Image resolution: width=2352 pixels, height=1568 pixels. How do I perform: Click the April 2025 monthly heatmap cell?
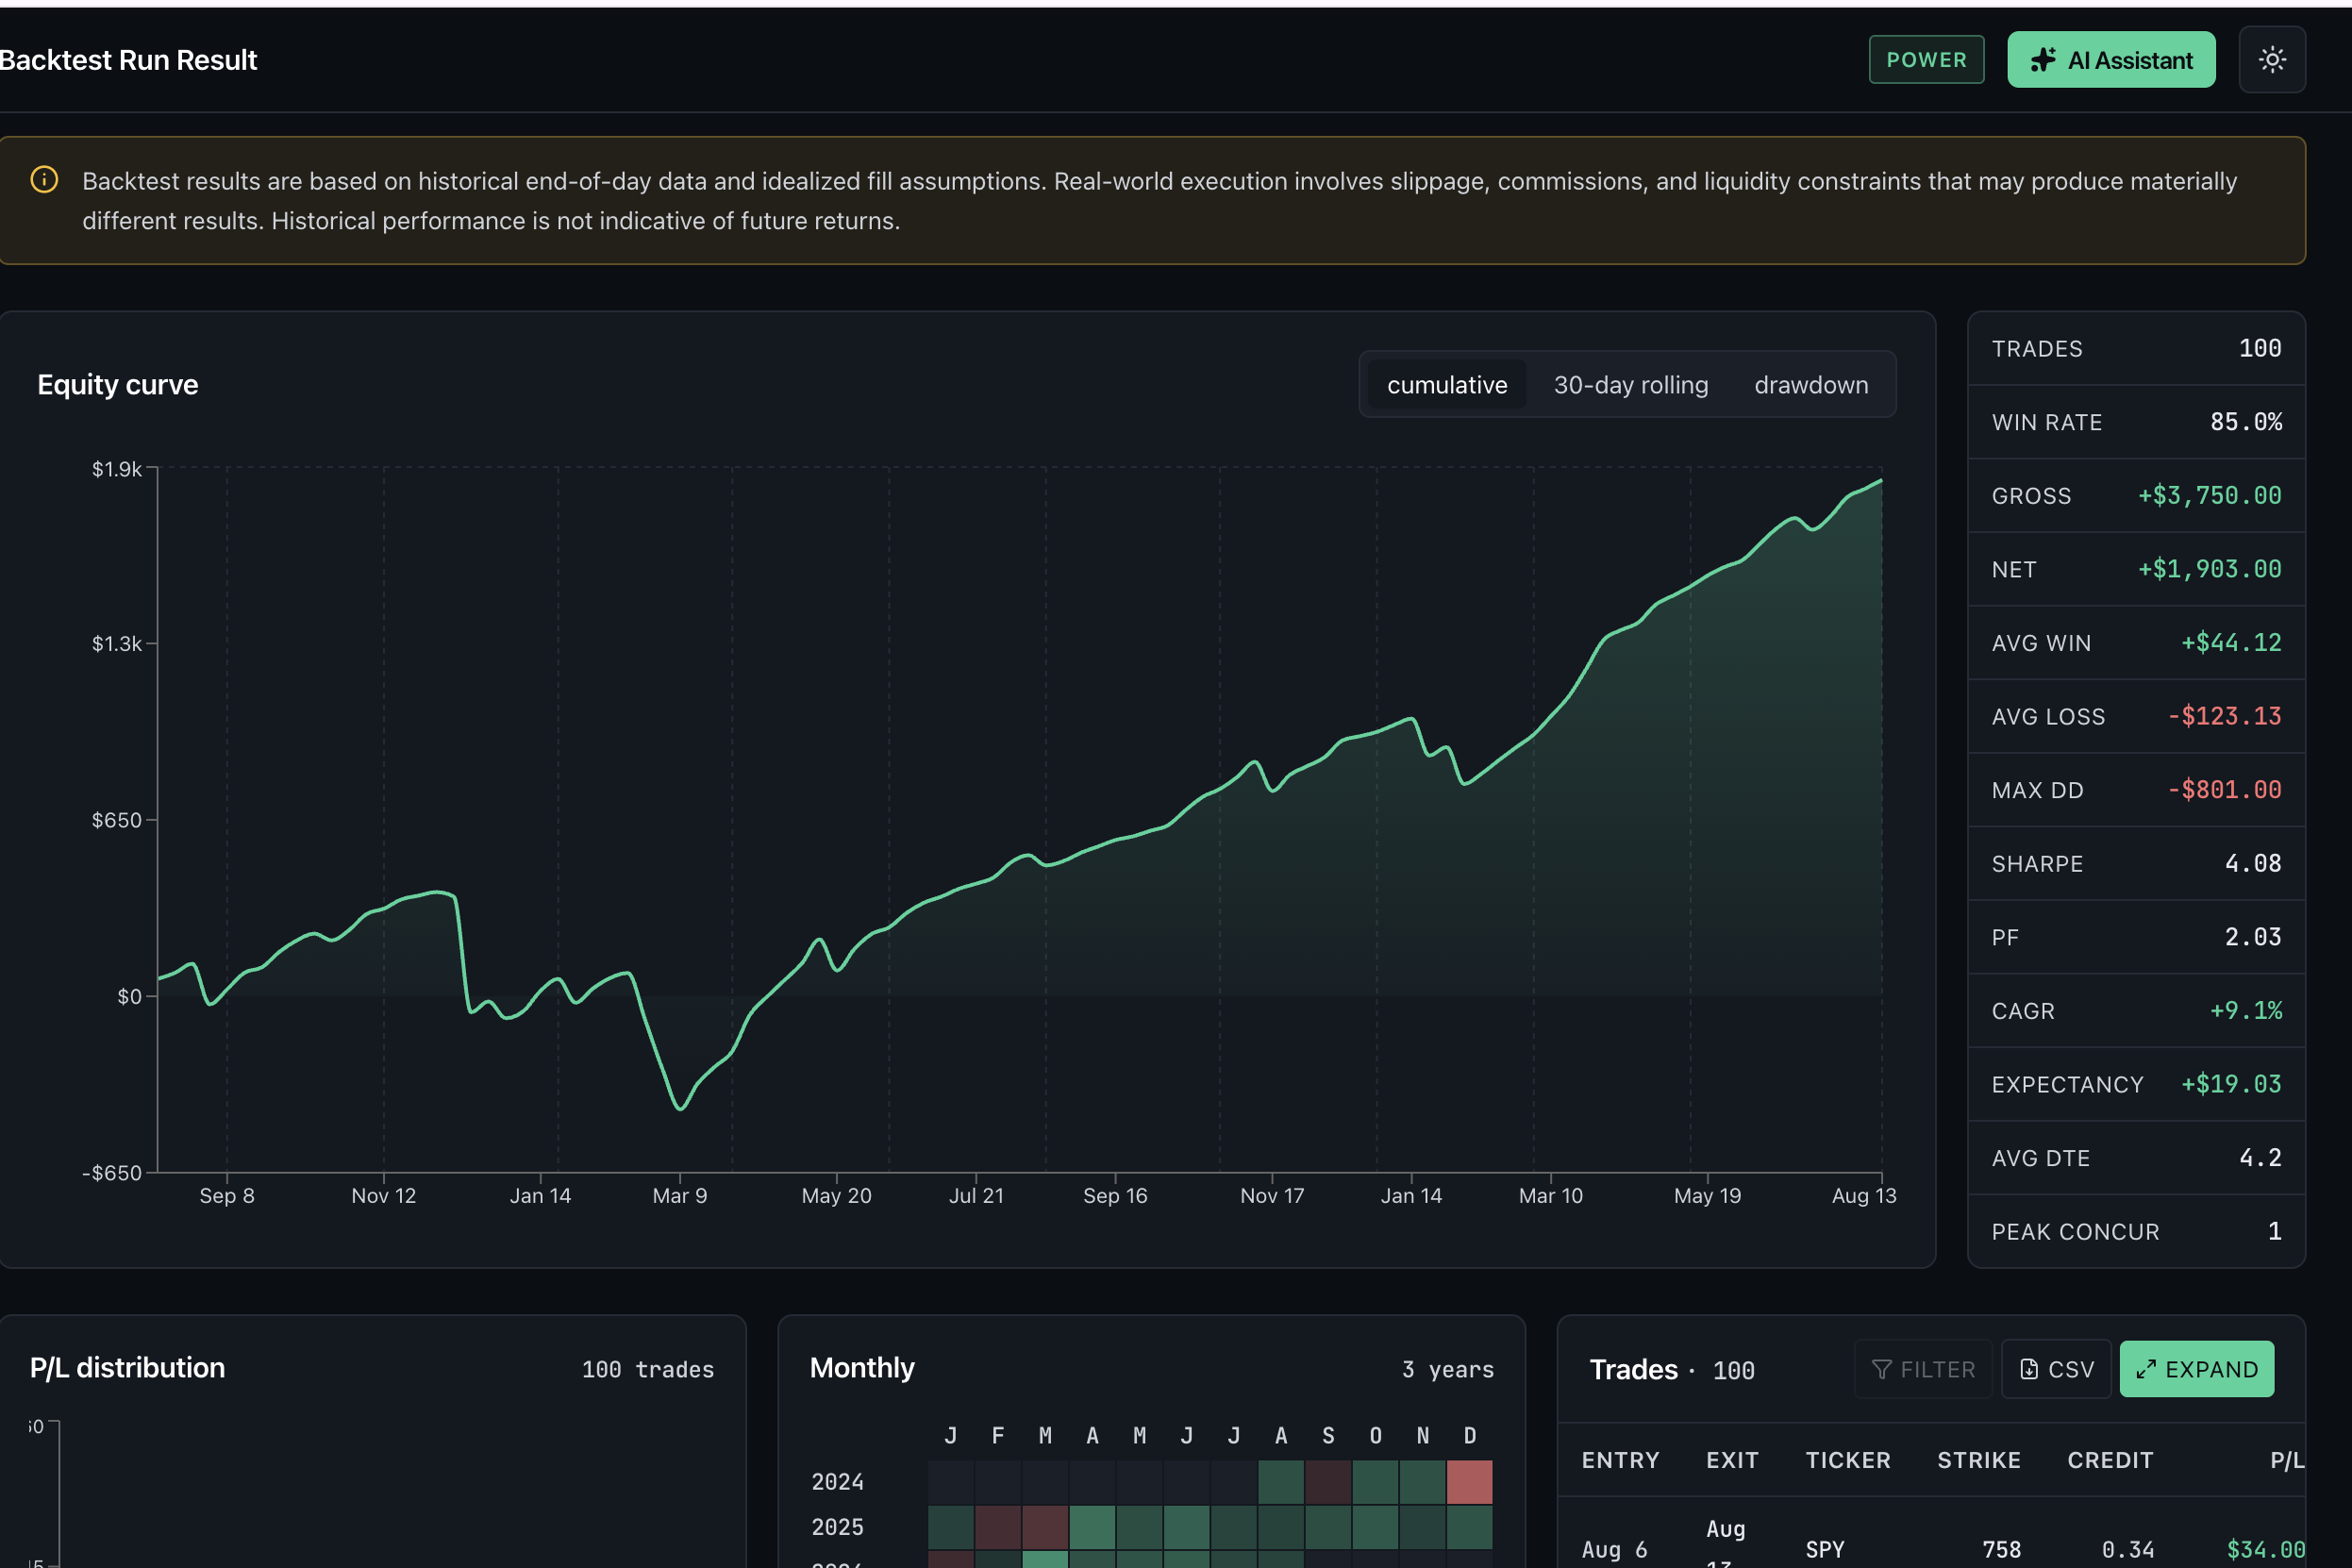(1092, 1527)
